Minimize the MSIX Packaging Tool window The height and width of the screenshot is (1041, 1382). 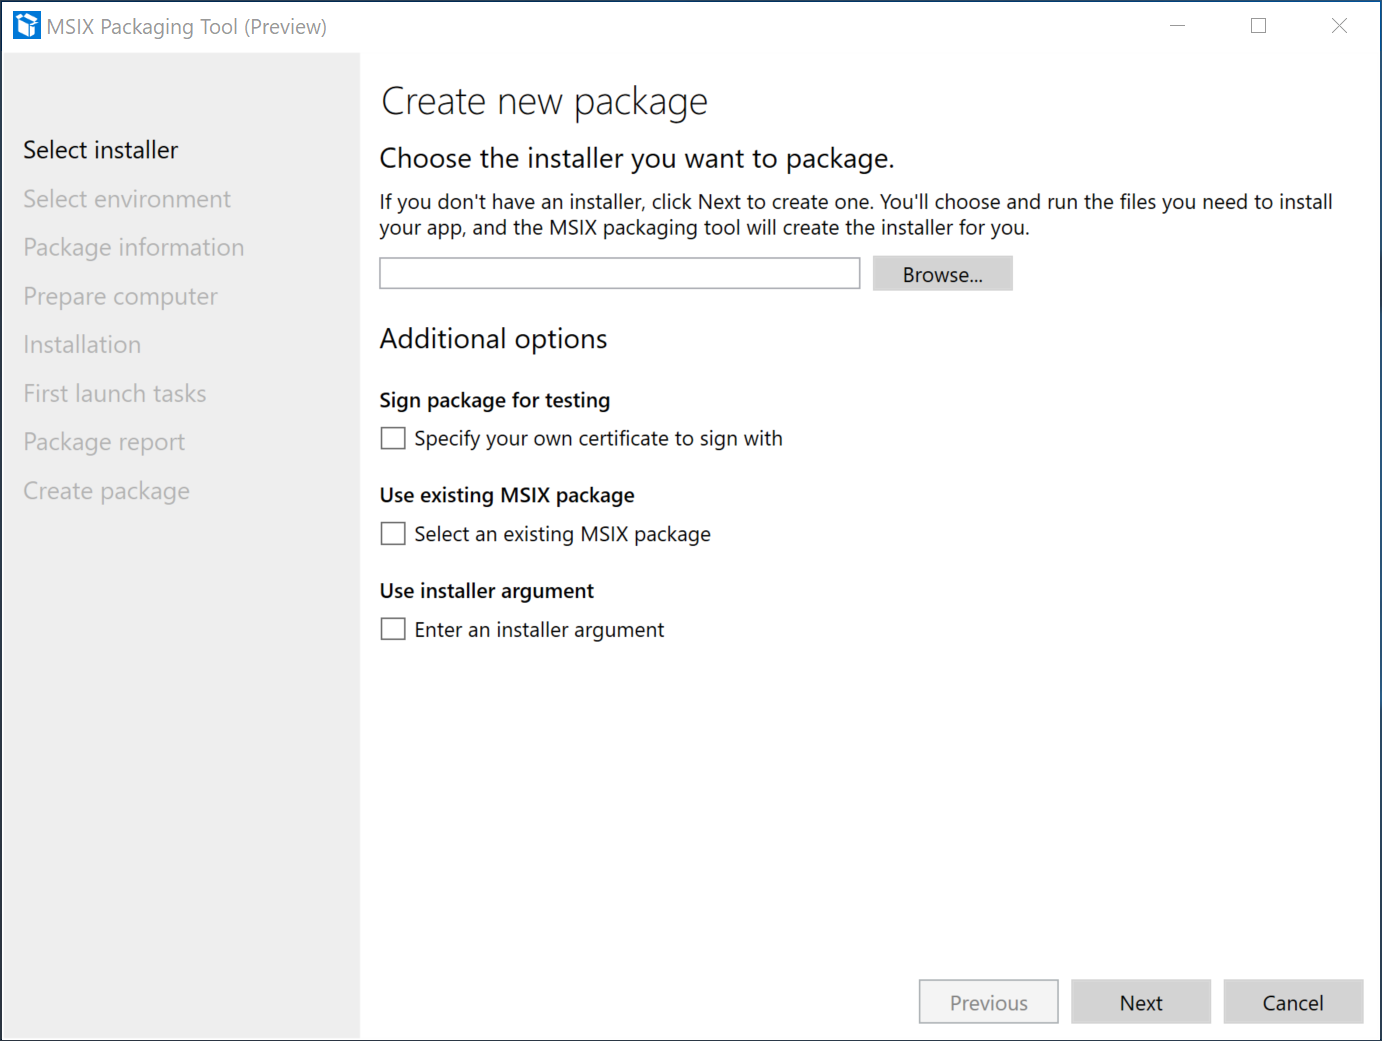coord(1178,26)
